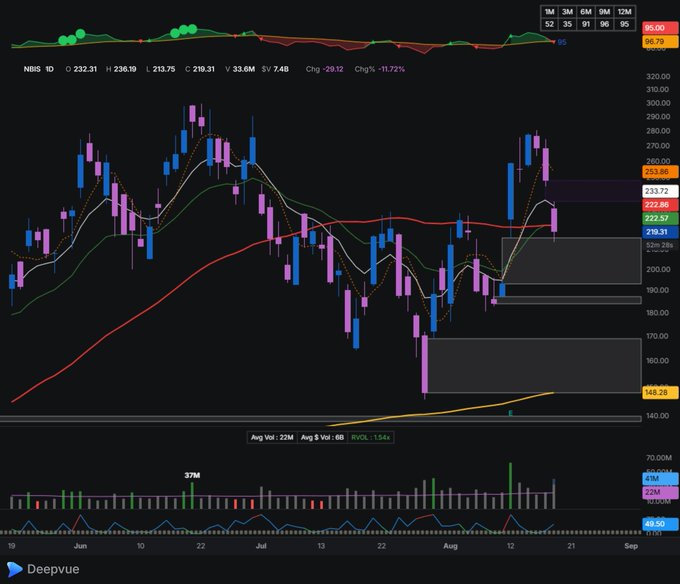The image size is (680, 584).
Task: Click the Jun date axis label
Action: (x=80, y=545)
